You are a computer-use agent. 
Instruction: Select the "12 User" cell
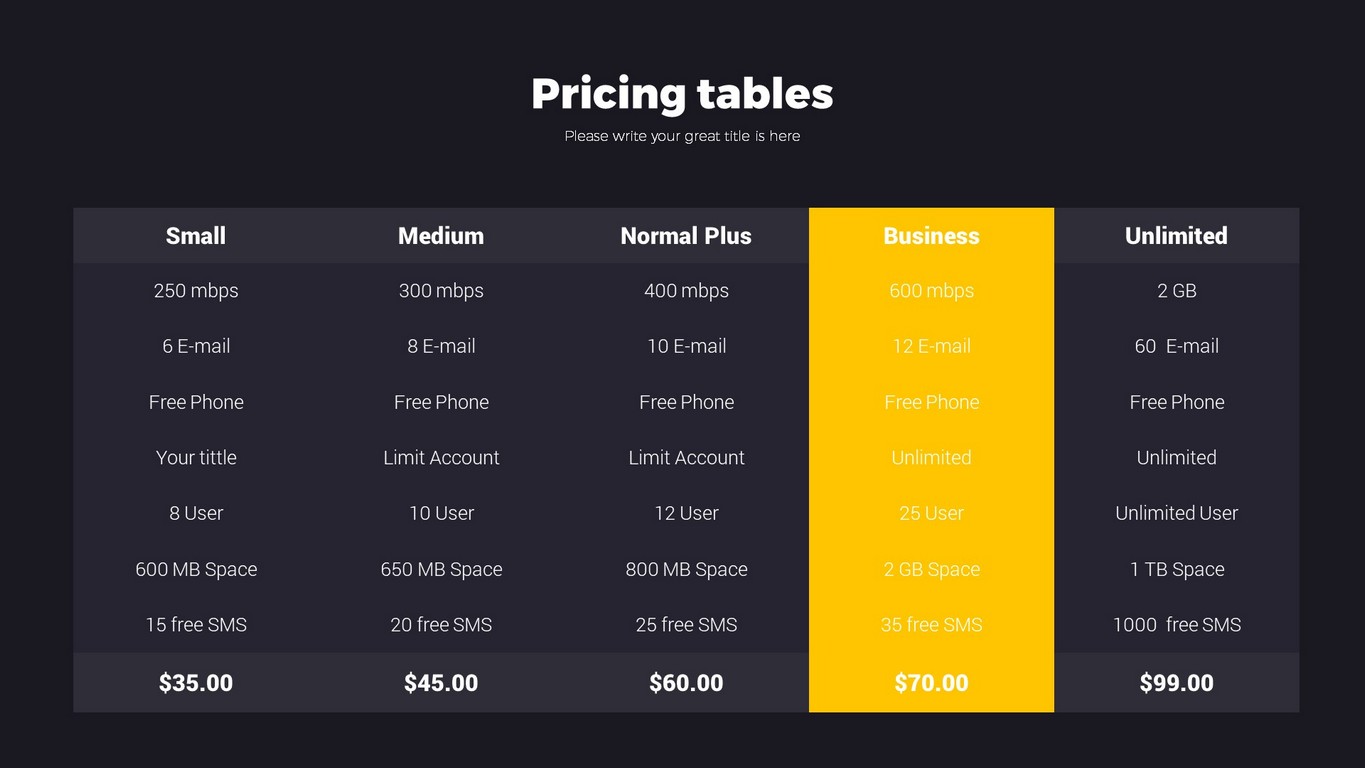click(686, 513)
